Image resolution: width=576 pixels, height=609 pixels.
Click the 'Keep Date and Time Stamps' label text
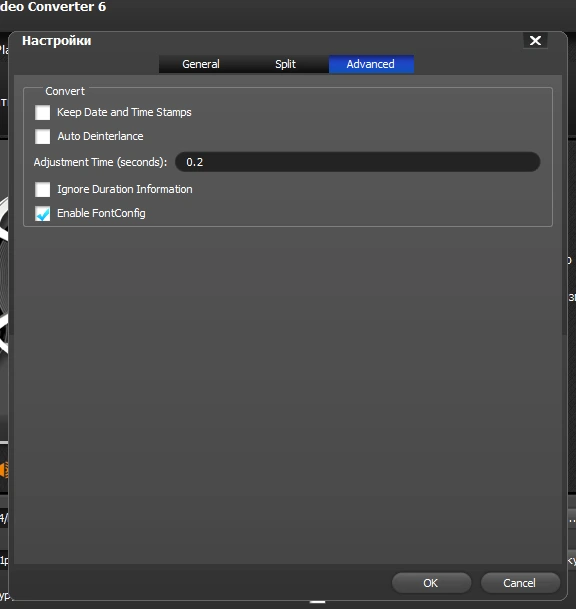[124, 112]
